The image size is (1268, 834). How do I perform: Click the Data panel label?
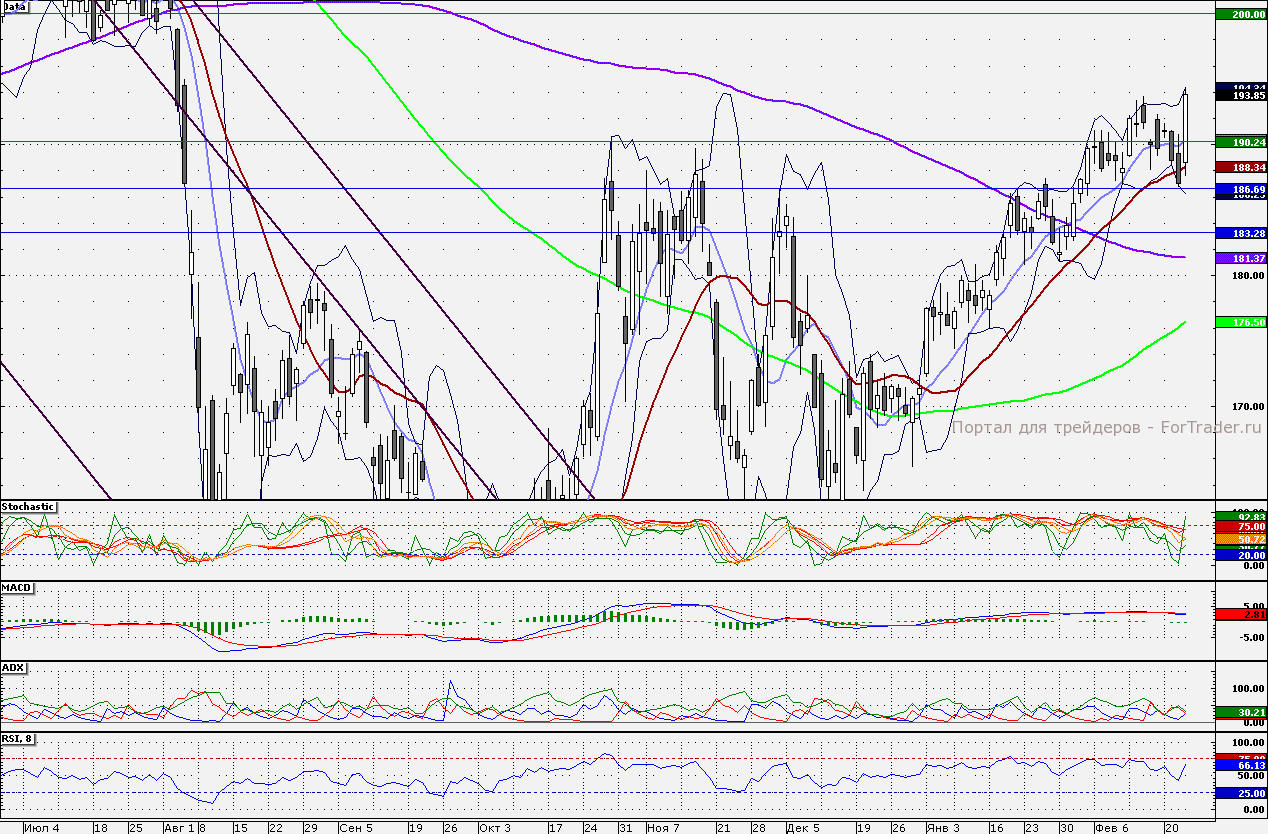point(14,6)
